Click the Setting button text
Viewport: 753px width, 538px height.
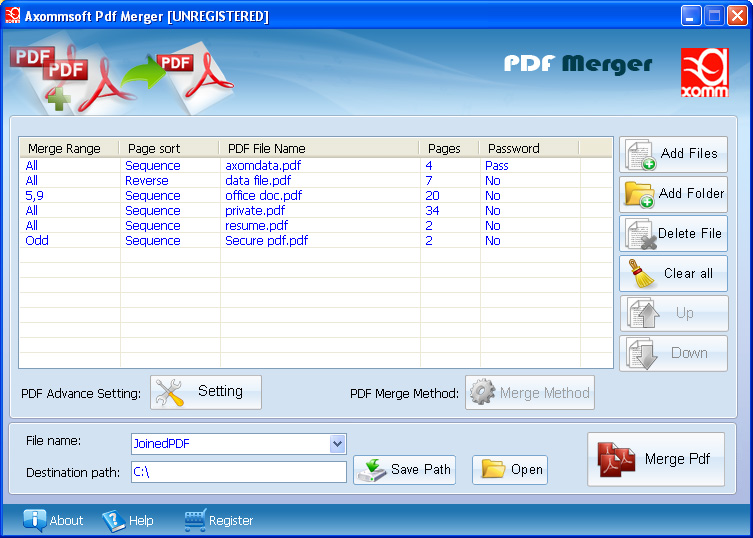[220, 391]
